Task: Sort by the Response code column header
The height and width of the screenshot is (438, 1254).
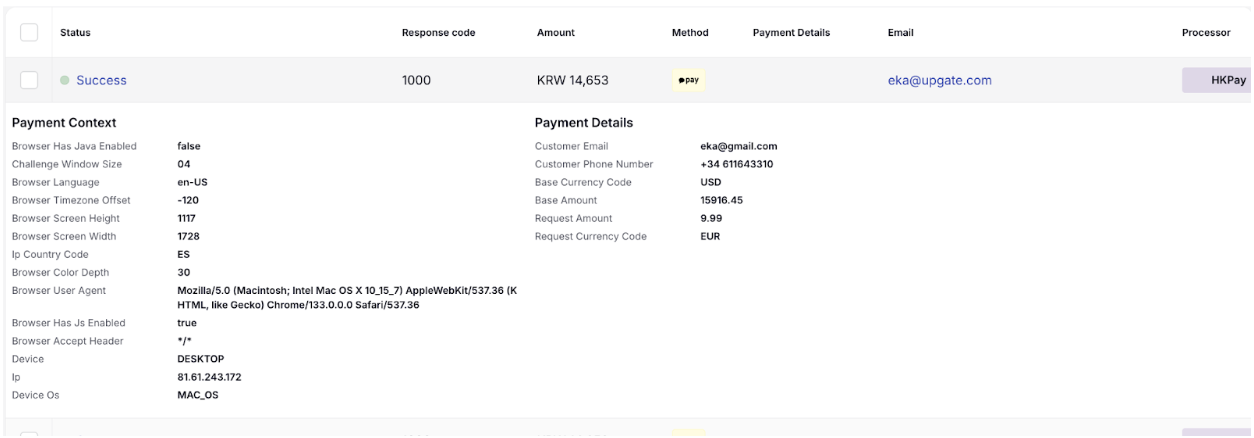Action: click(438, 33)
